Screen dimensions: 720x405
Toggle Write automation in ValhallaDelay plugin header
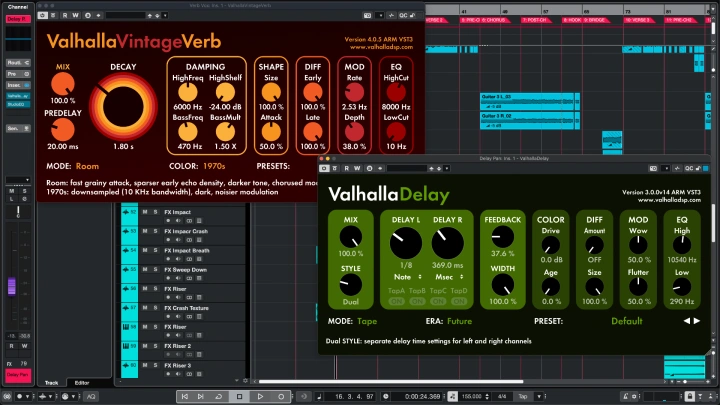(x=357, y=169)
